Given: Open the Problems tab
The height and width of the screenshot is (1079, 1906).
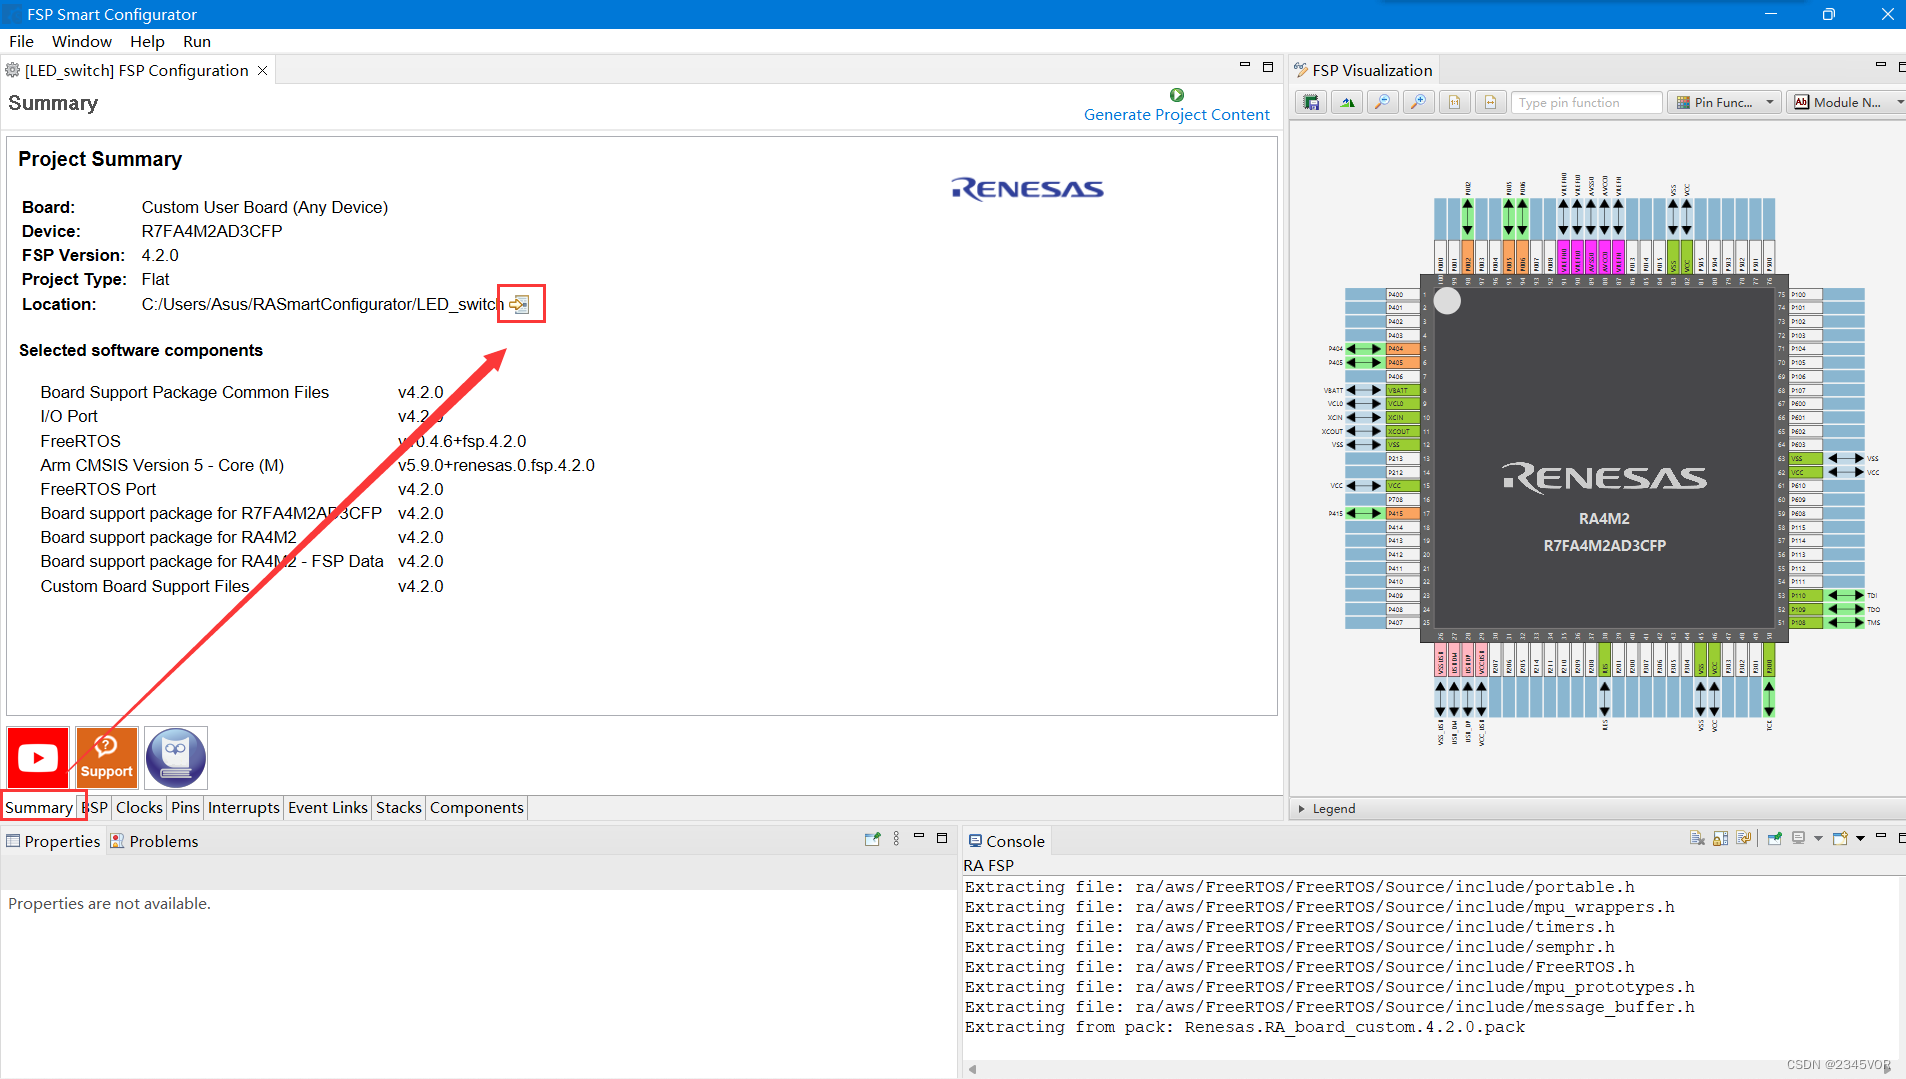Looking at the screenshot, I should (154, 841).
